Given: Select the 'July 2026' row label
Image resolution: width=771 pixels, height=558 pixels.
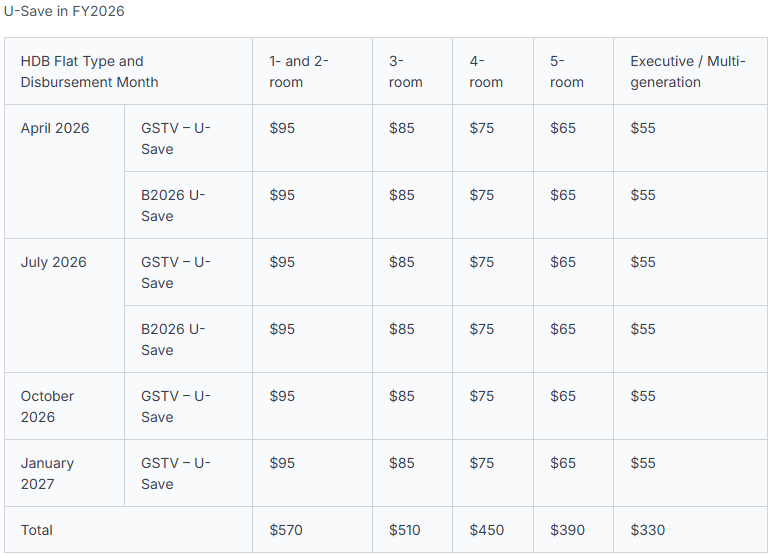Looking at the screenshot, I should click(54, 262).
